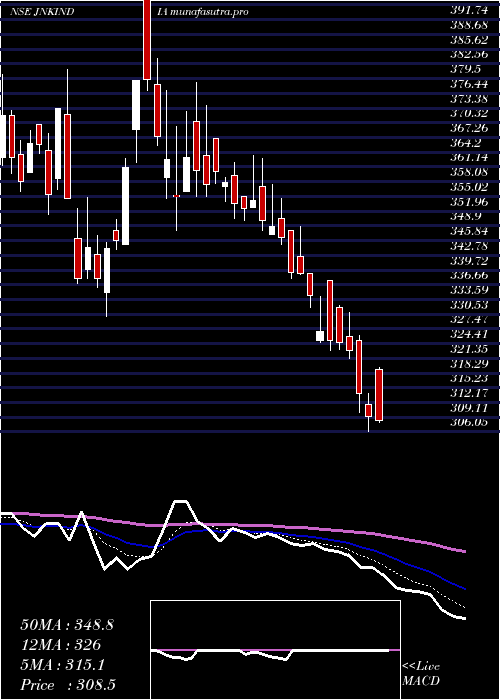Click the Live MACD label
Screen dimensions: 500x700
[421, 674]
